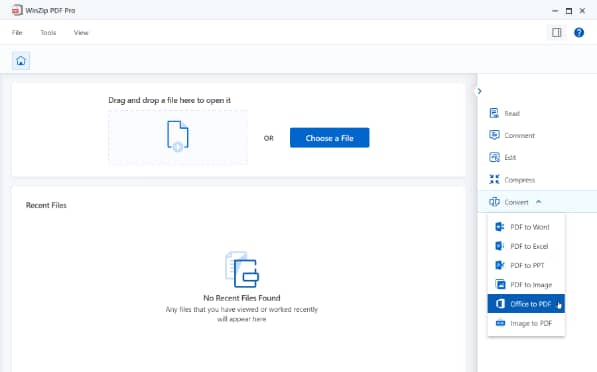Click the 'Office to PDF' label
The width and height of the screenshot is (597, 372).
(531, 304)
